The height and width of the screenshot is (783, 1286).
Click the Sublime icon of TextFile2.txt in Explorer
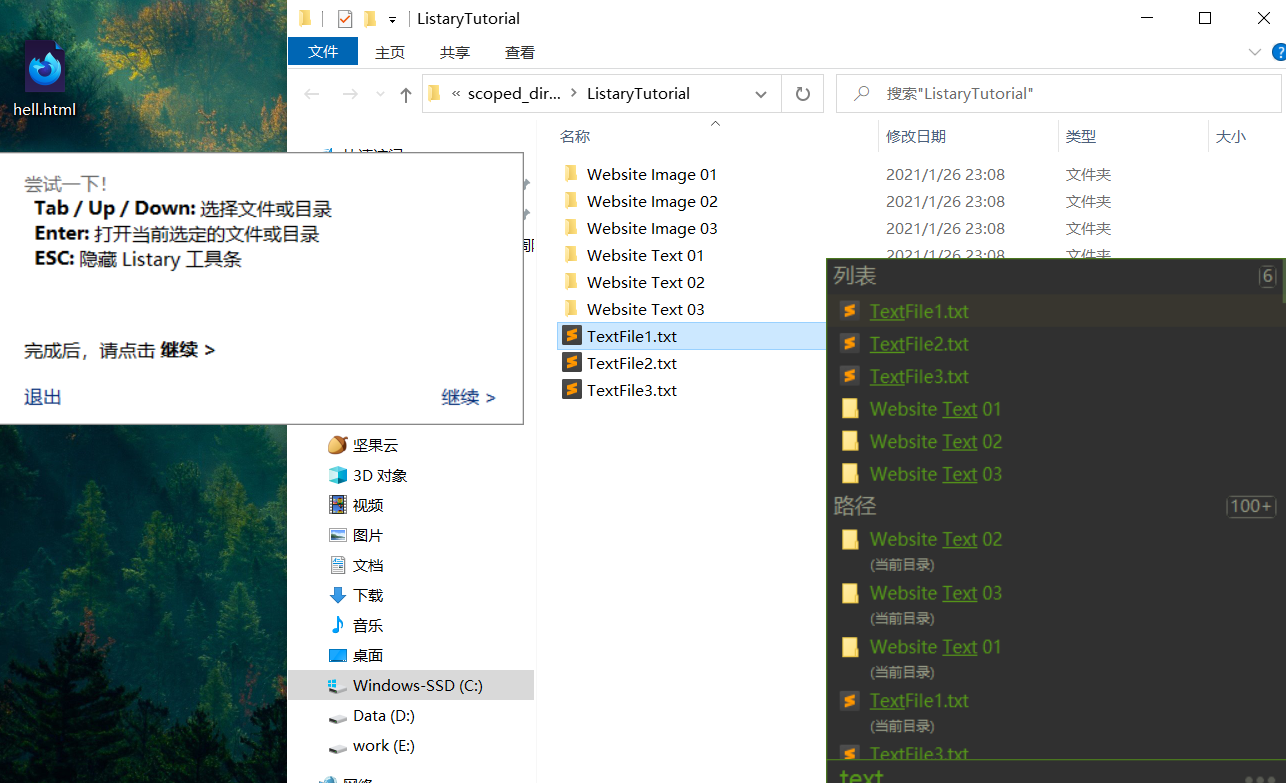[x=572, y=363]
